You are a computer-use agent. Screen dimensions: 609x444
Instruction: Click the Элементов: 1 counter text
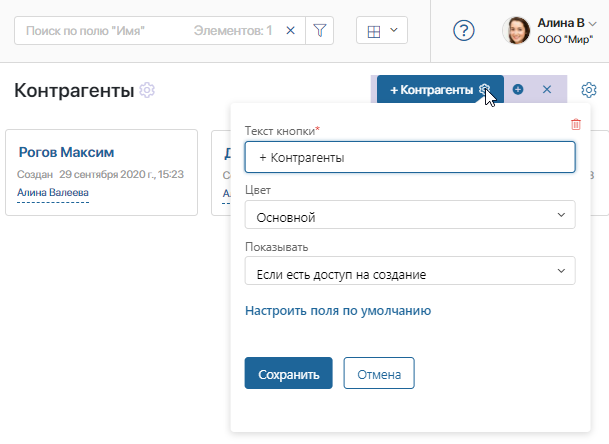coord(233,30)
